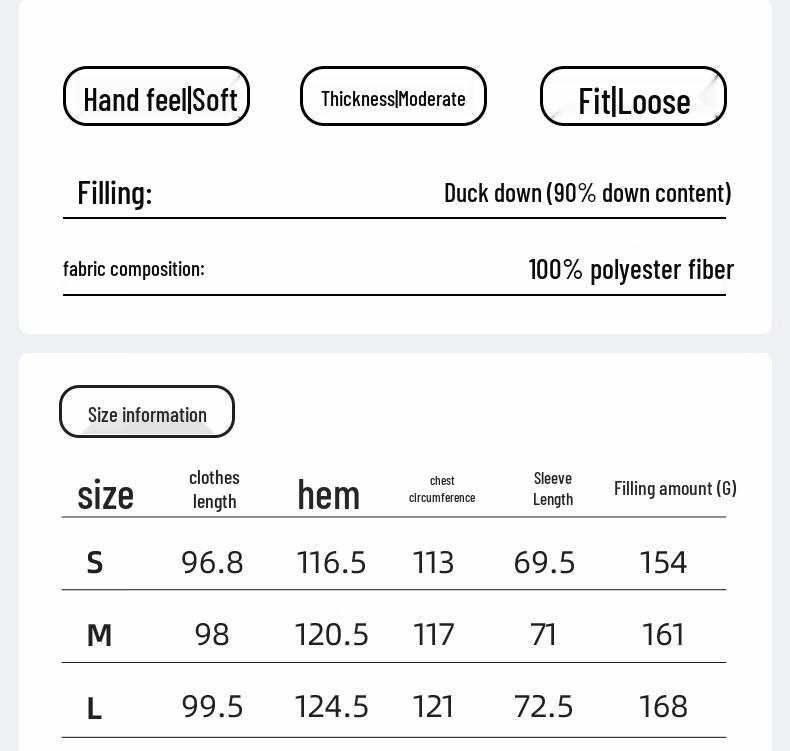Click the Filling label

click(x=115, y=192)
